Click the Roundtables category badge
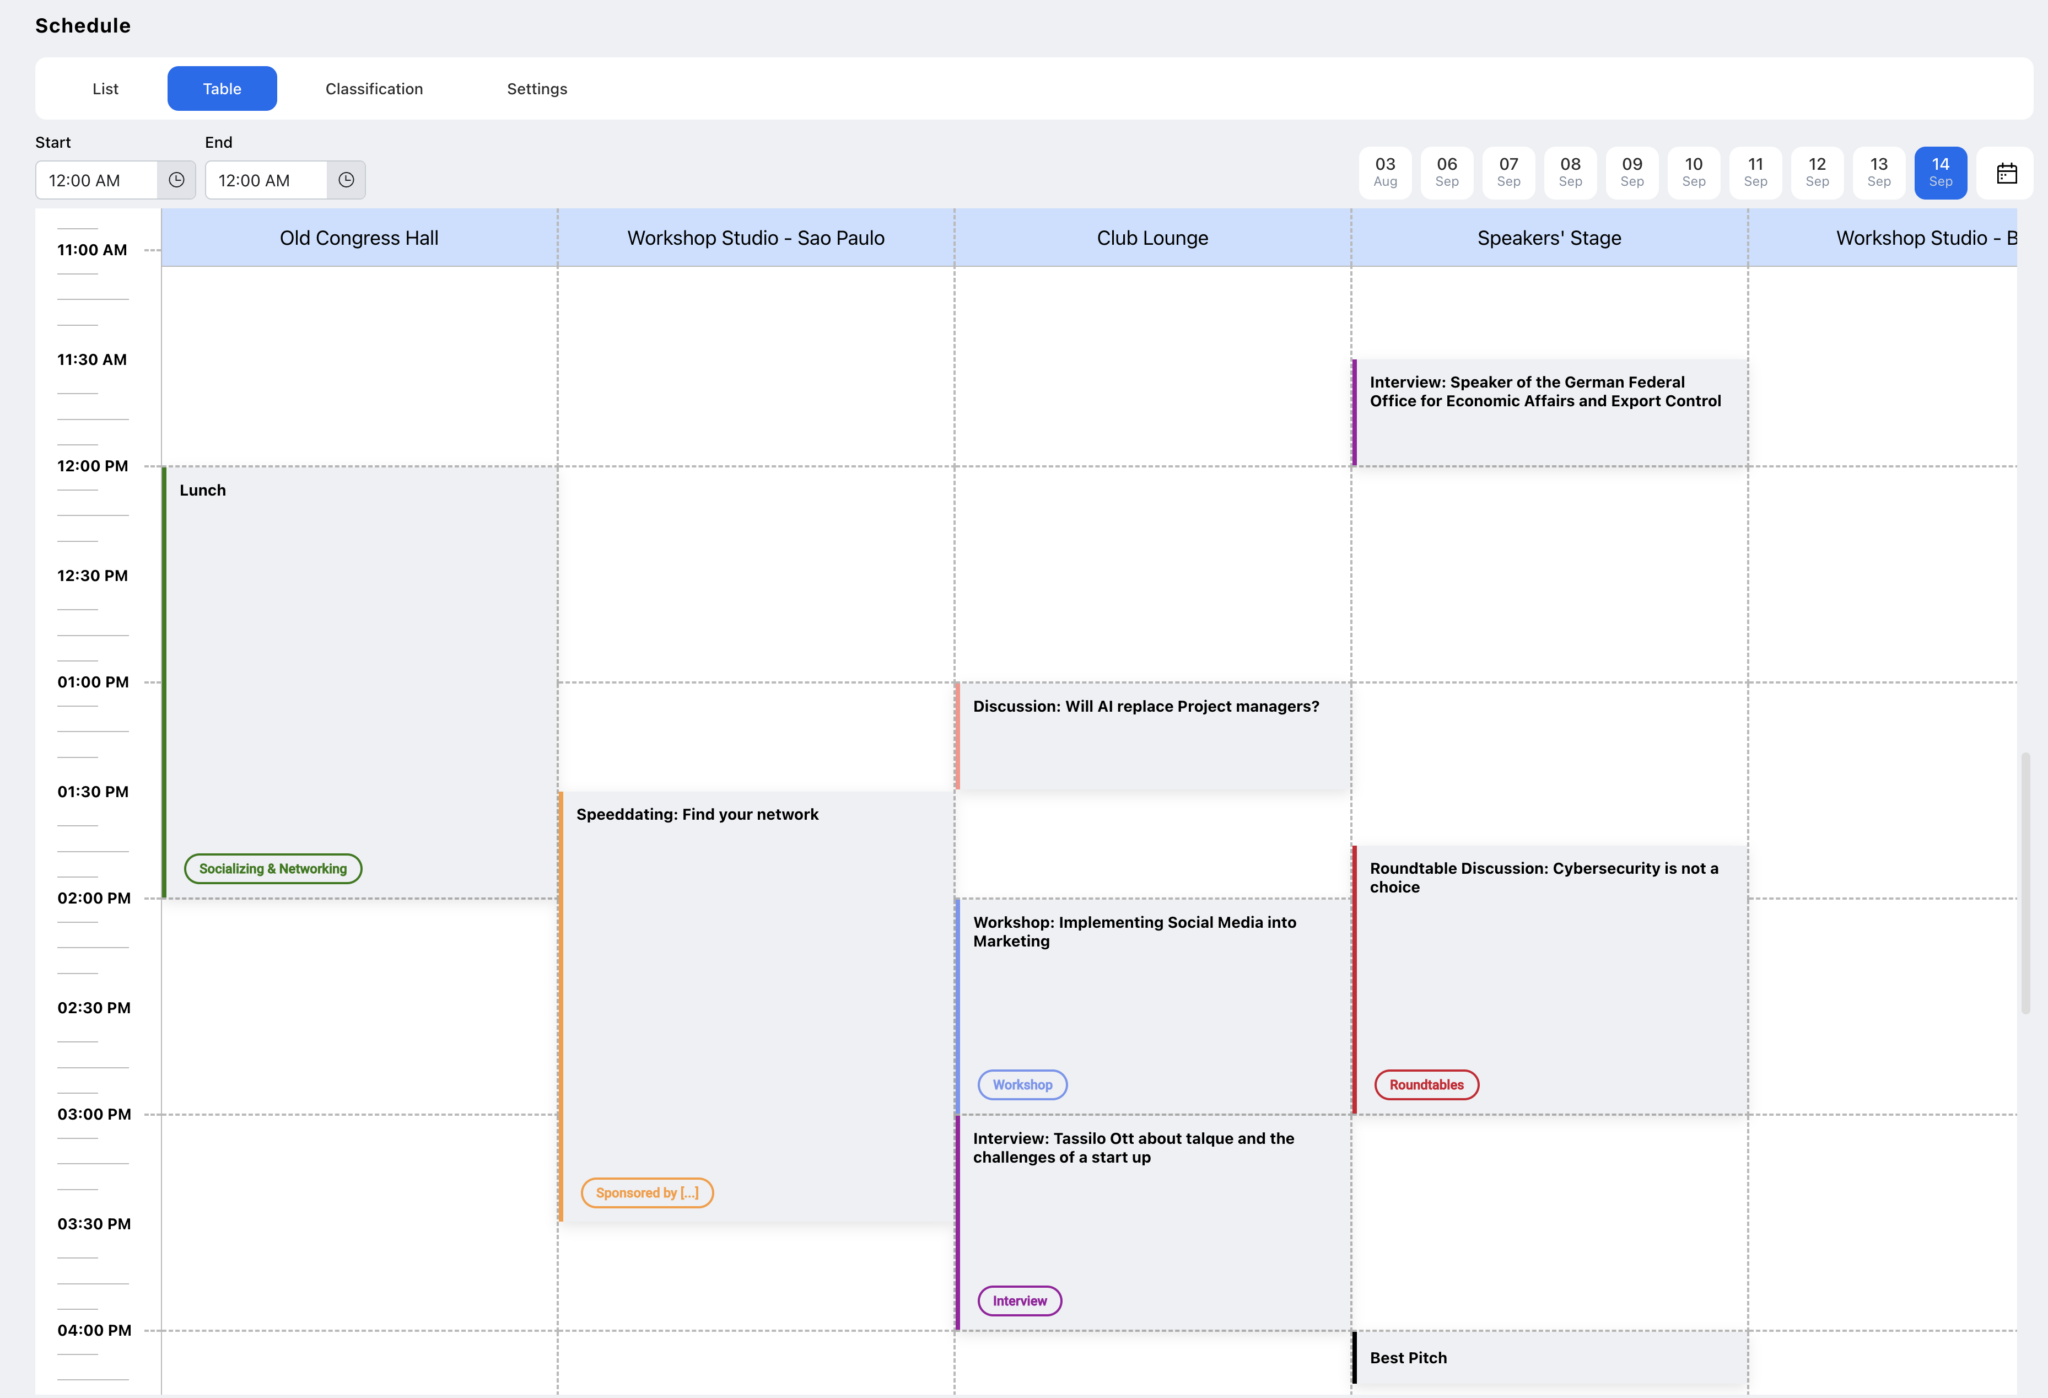The image size is (2048, 1398). (1425, 1084)
